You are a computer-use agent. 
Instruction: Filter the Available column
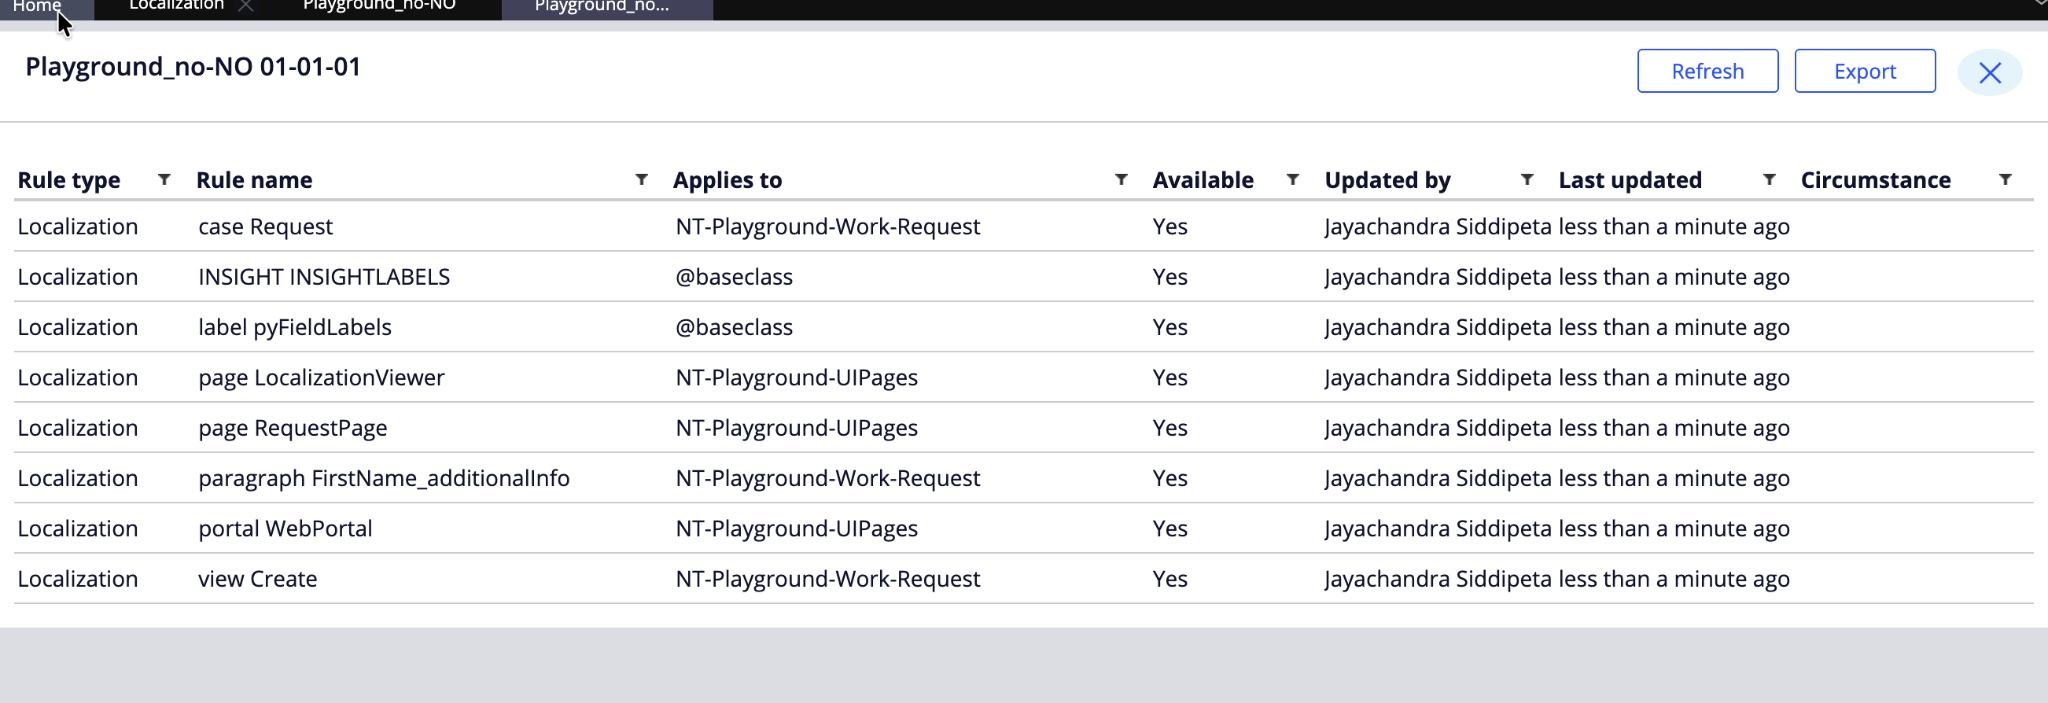pos(1293,180)
